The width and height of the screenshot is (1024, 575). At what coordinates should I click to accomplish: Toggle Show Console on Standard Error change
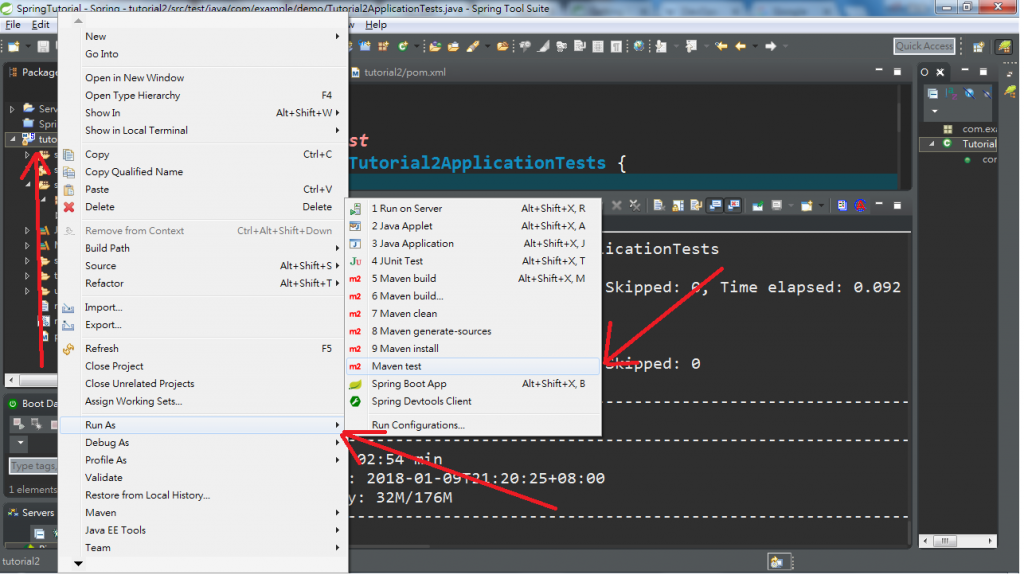coord(733,206)
